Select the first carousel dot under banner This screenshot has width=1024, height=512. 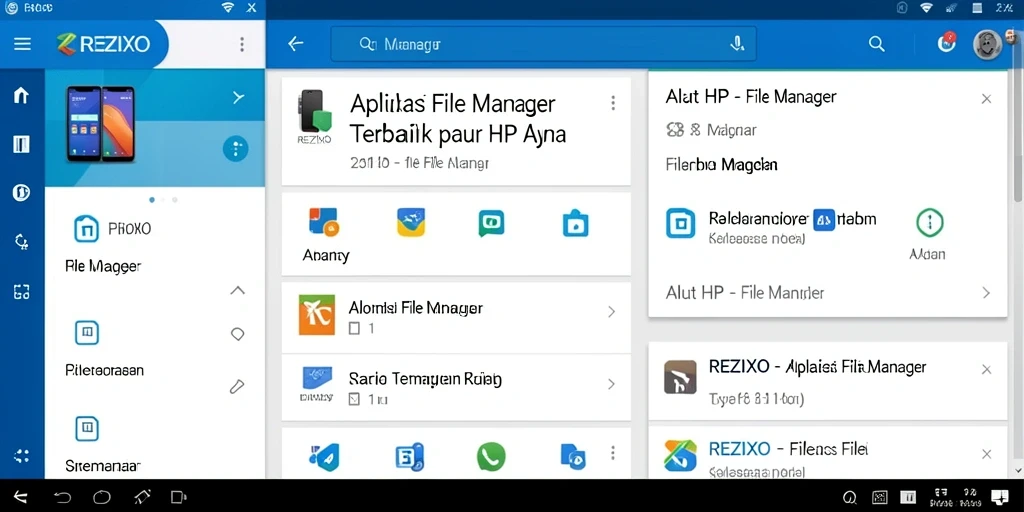coord(152,199)
